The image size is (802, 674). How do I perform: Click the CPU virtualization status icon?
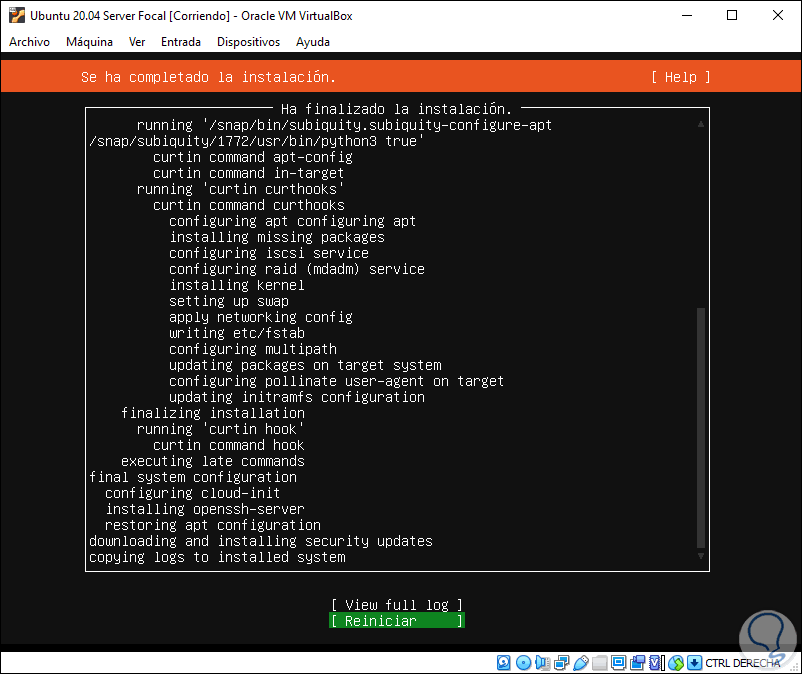(x=657, y=663)
